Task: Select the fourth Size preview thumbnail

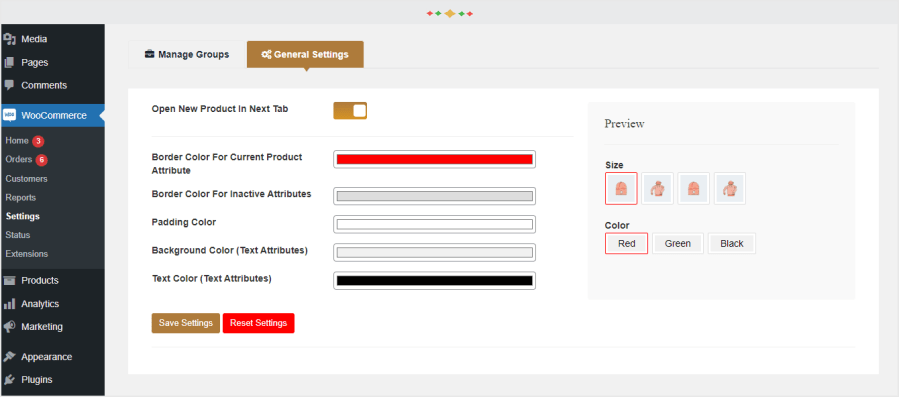Action: click(x=729, y=188)
